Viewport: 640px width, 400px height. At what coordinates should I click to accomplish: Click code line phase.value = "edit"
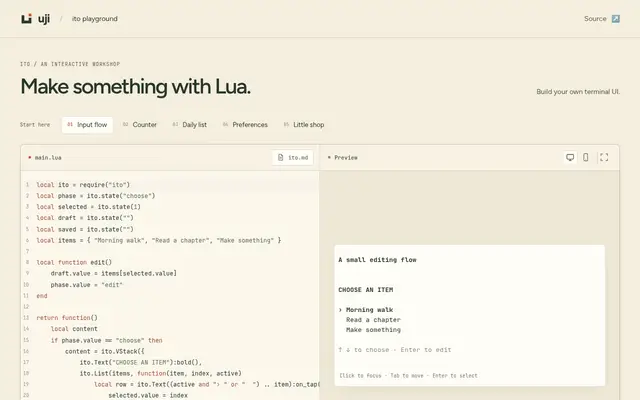coord(87,285)
